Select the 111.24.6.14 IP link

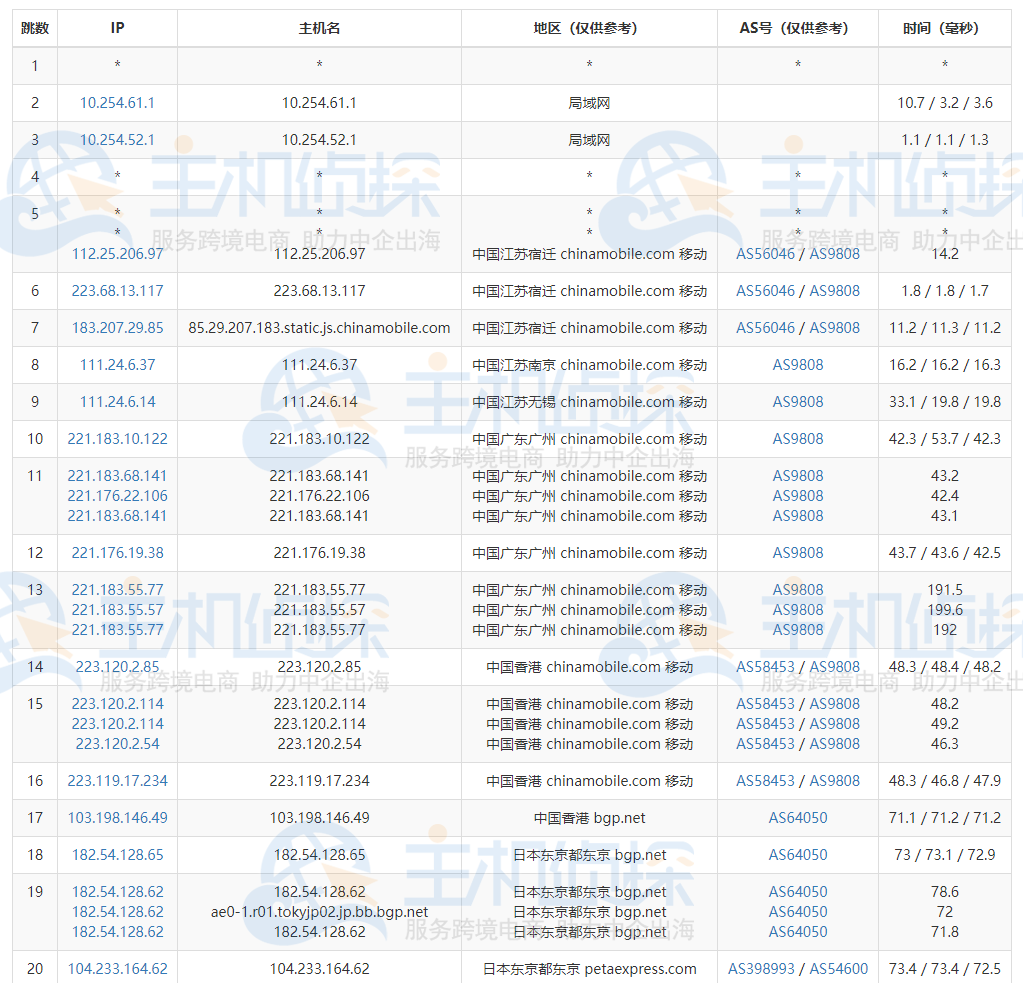pos(117,402)
